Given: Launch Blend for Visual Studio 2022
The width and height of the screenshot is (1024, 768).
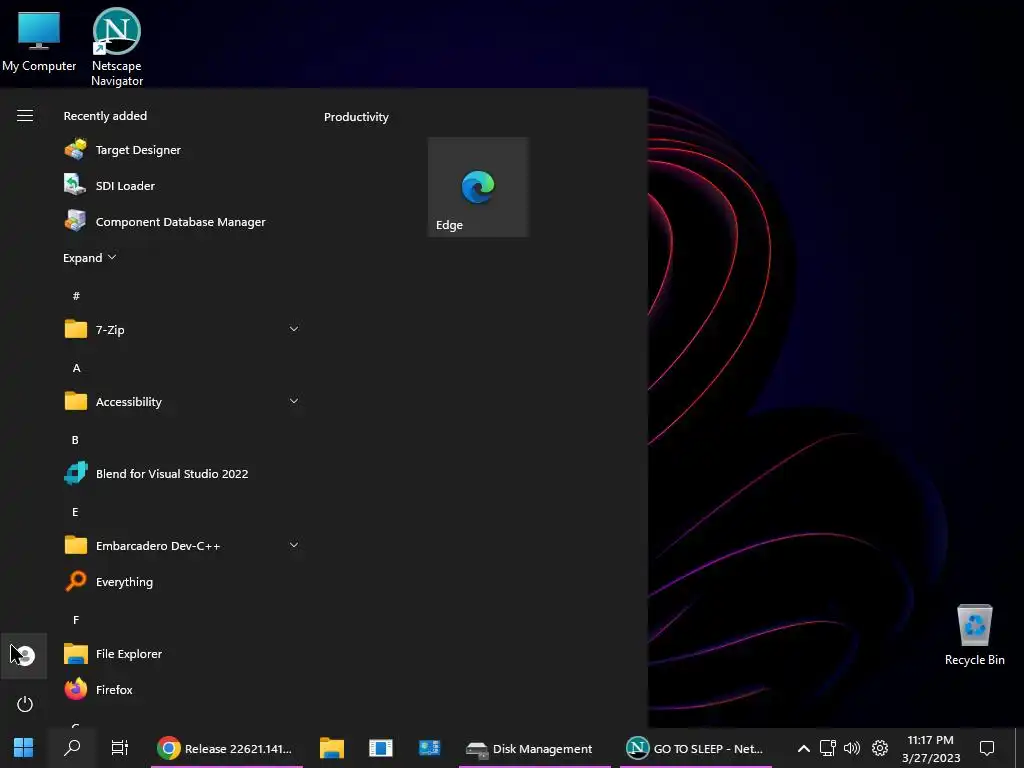Looking at the screenshot, I should click(183, 473).
